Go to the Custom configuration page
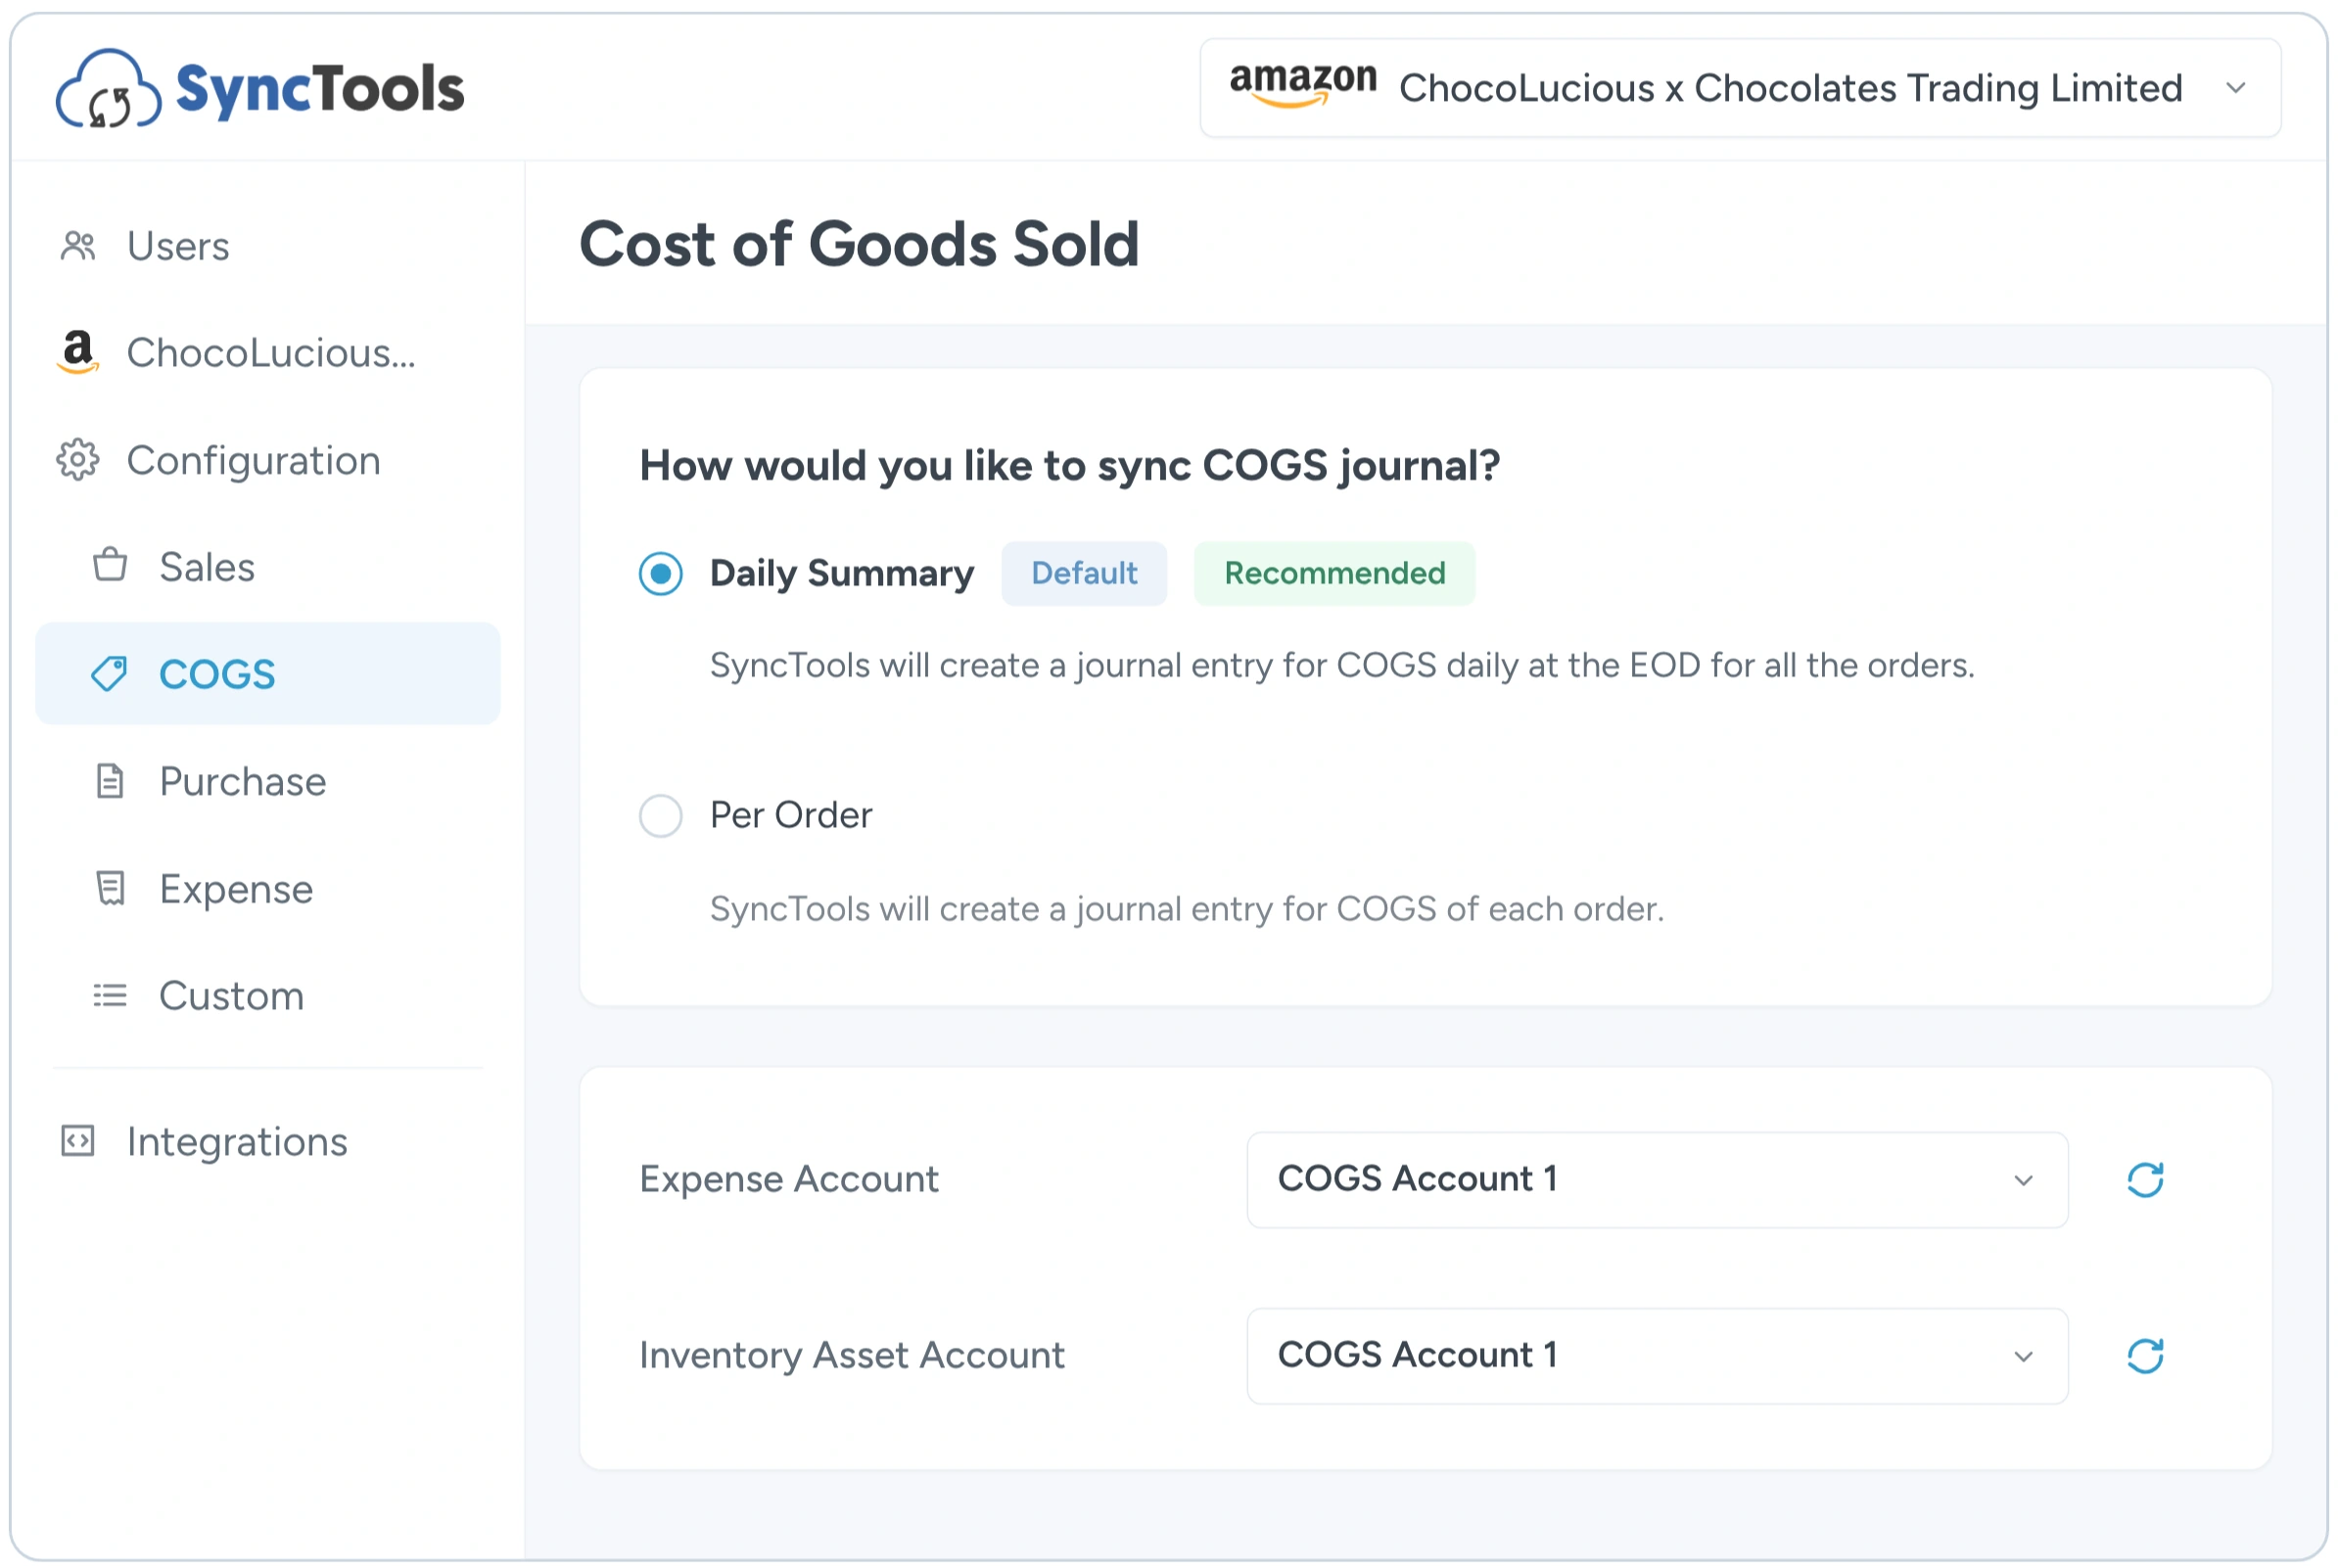This screenshot has width=2338, height=1568. tap(268, 996)
